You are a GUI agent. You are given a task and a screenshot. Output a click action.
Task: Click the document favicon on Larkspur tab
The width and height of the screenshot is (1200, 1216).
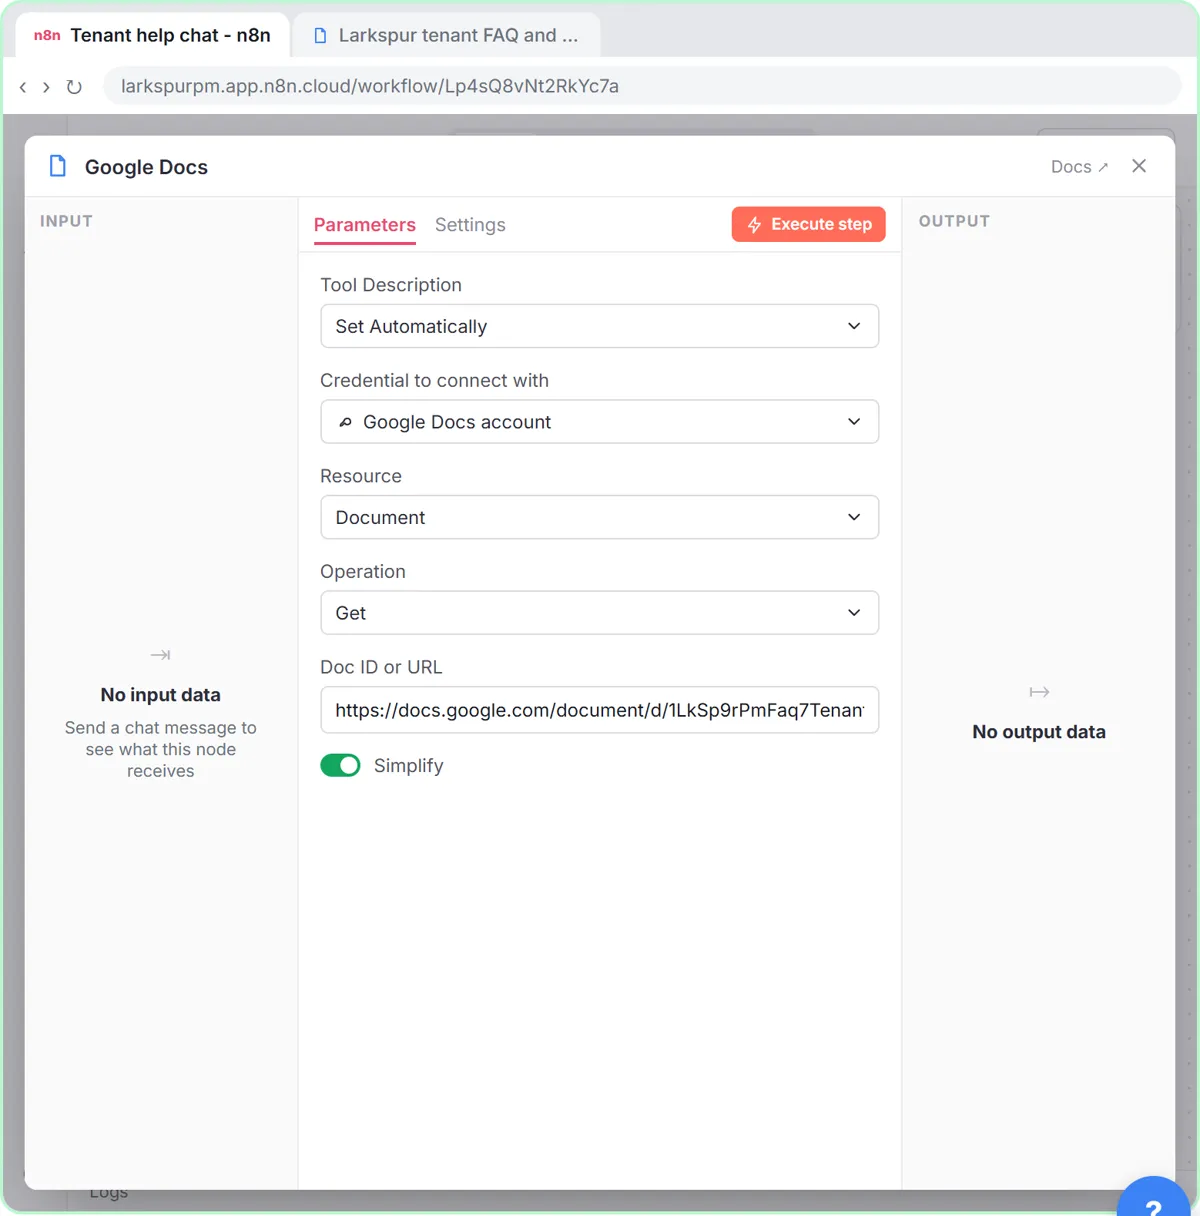[320, 35]
